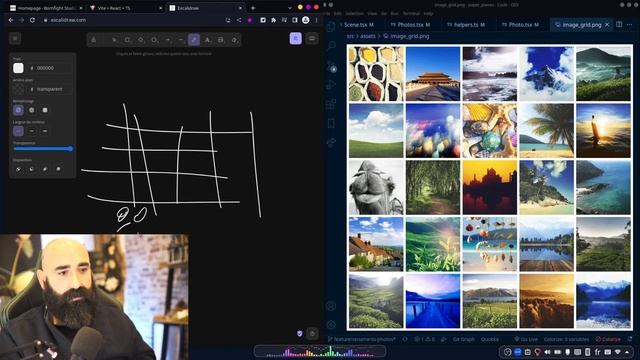Split the VS Code editor

tap(619, 24)
